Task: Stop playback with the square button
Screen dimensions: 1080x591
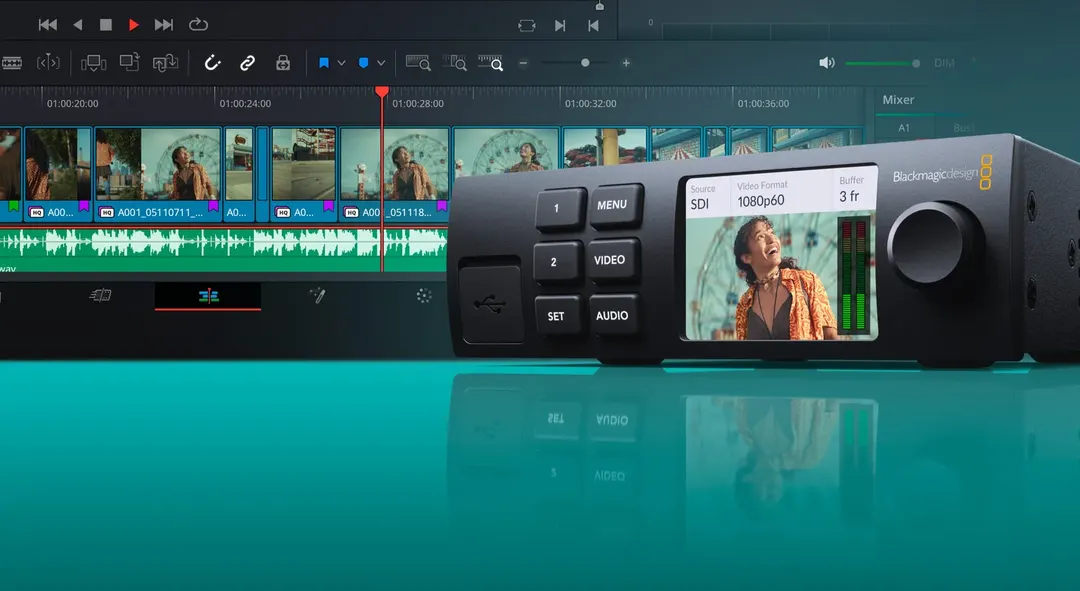Action: coord(105,25)
